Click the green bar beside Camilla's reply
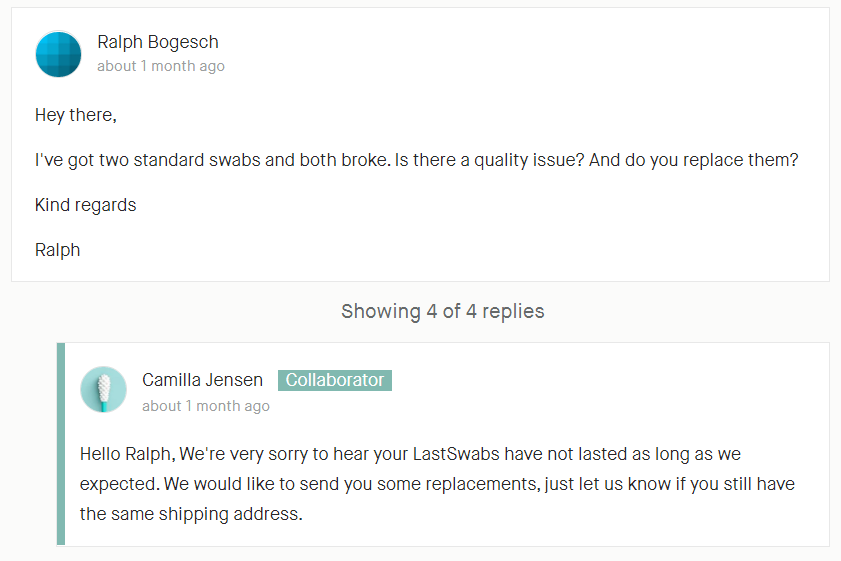841x561 pixels. 61,444
